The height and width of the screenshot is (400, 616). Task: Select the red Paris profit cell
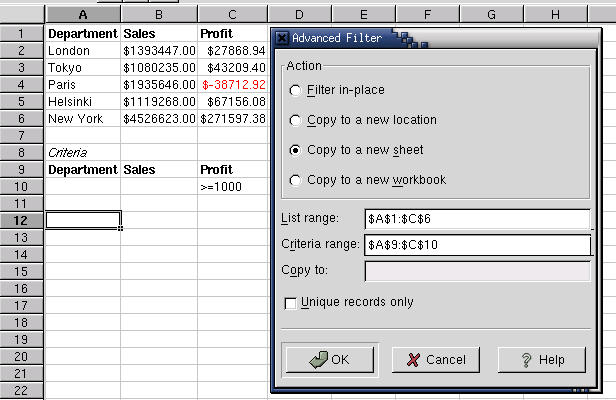[233, 84]
